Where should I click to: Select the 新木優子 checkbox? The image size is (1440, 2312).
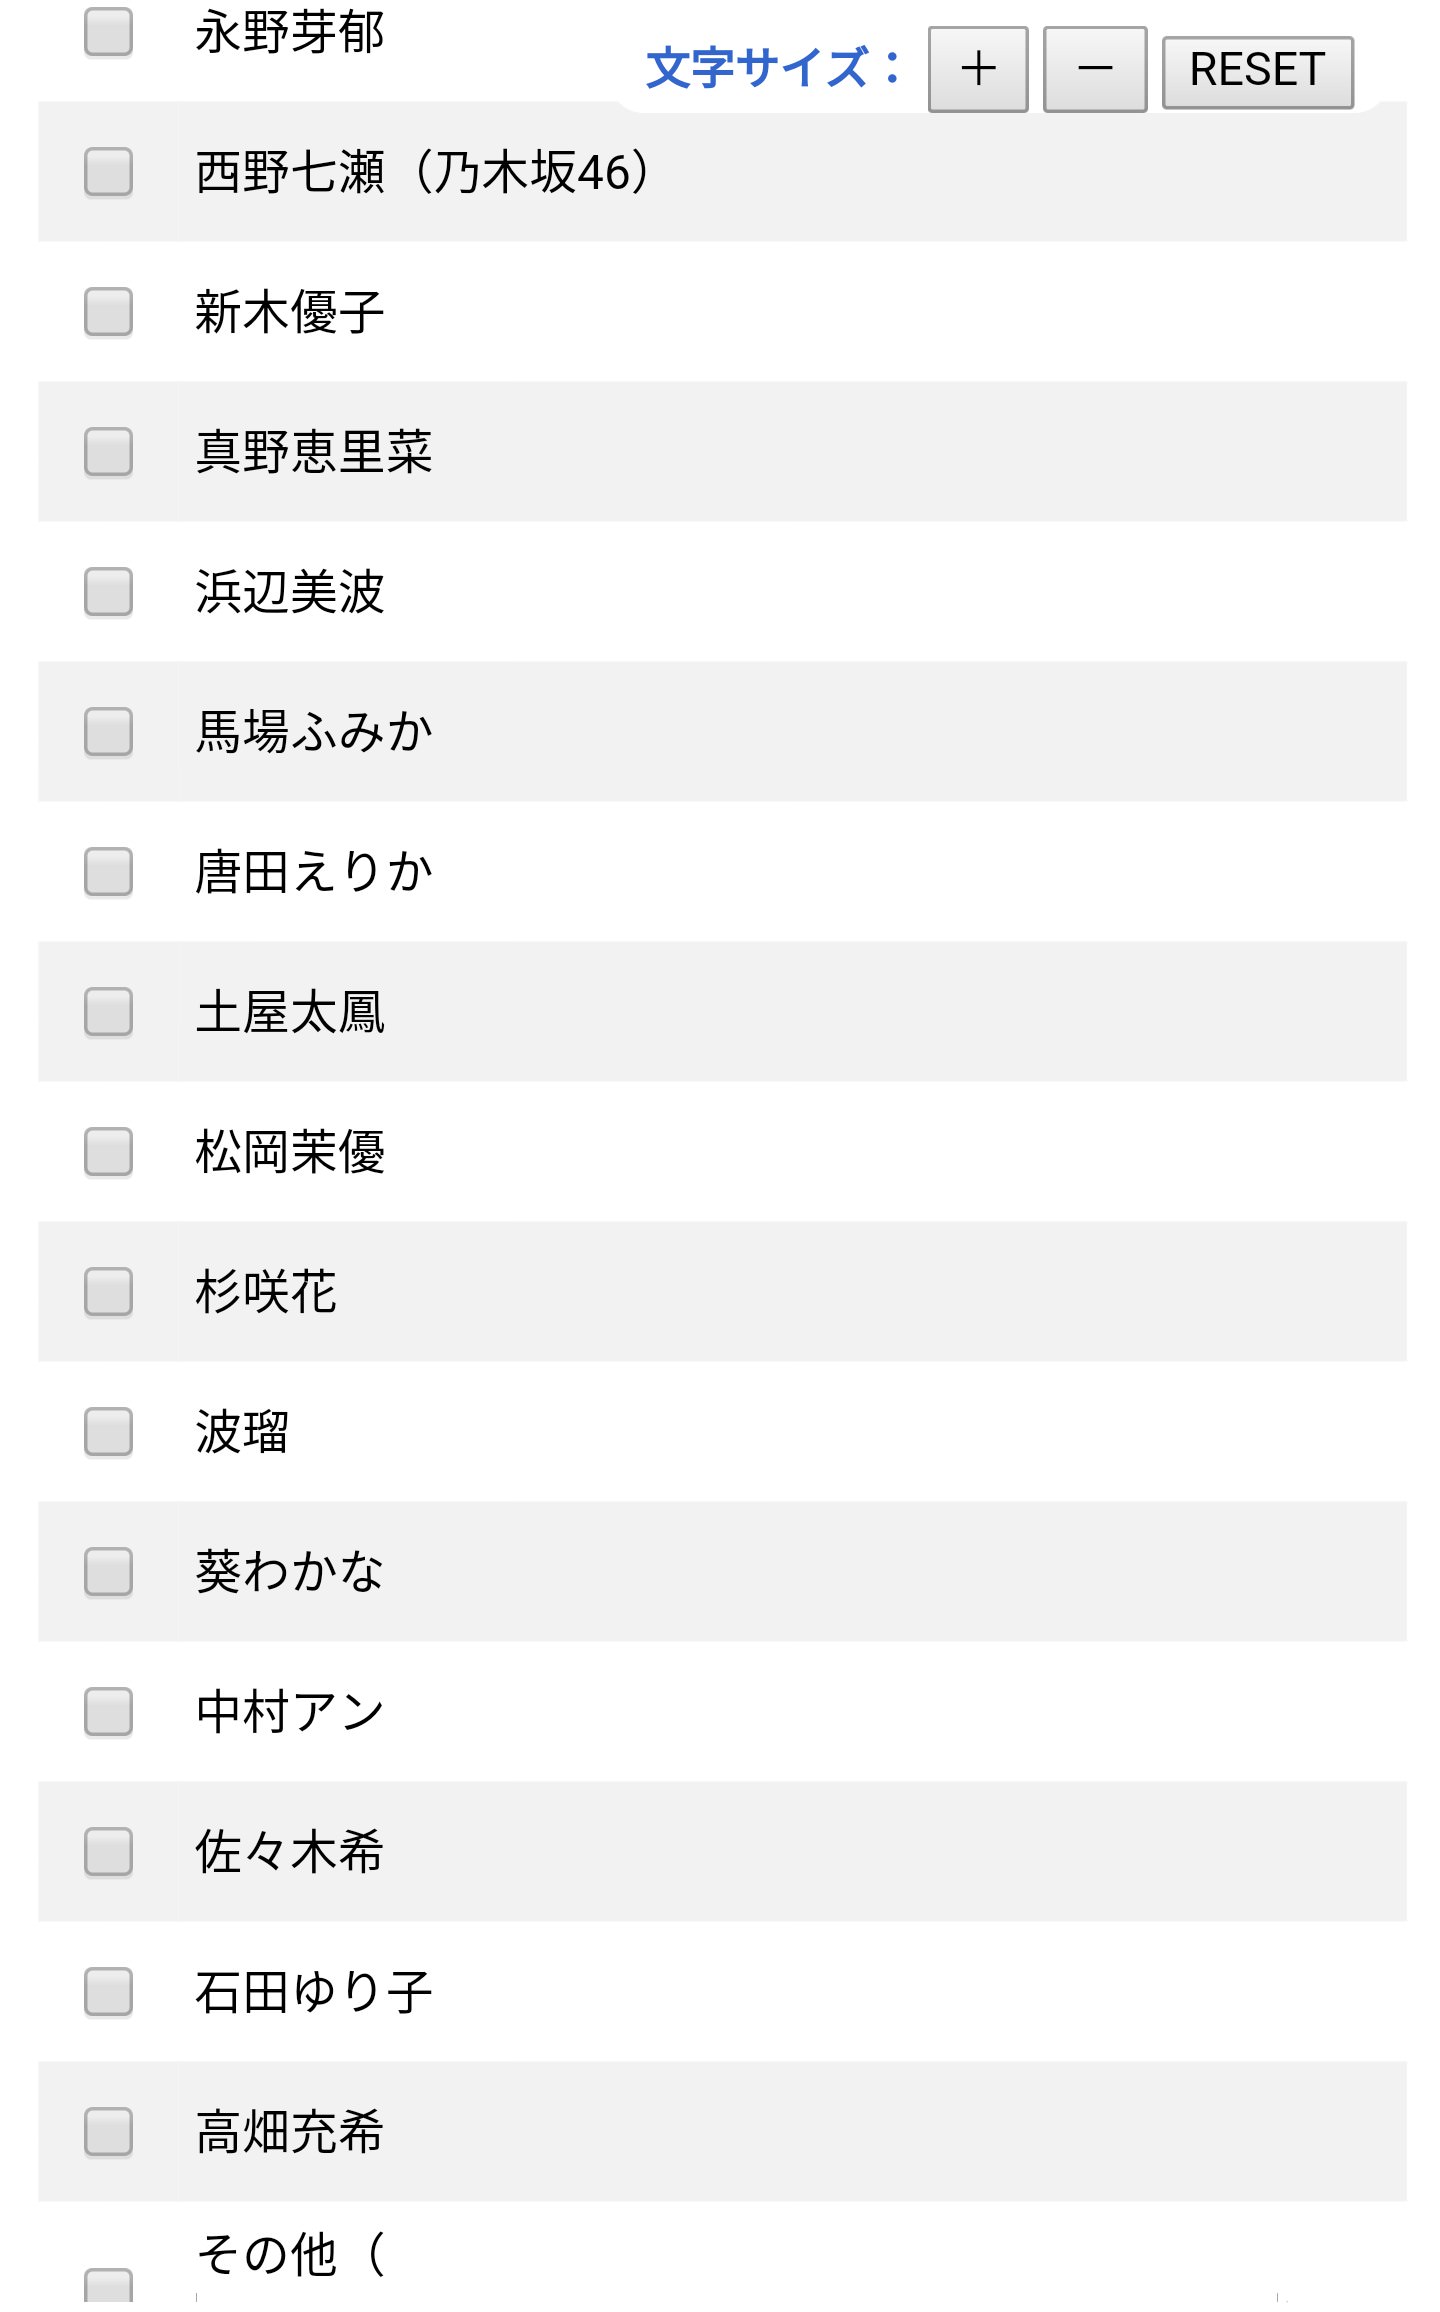pos(109,312)
